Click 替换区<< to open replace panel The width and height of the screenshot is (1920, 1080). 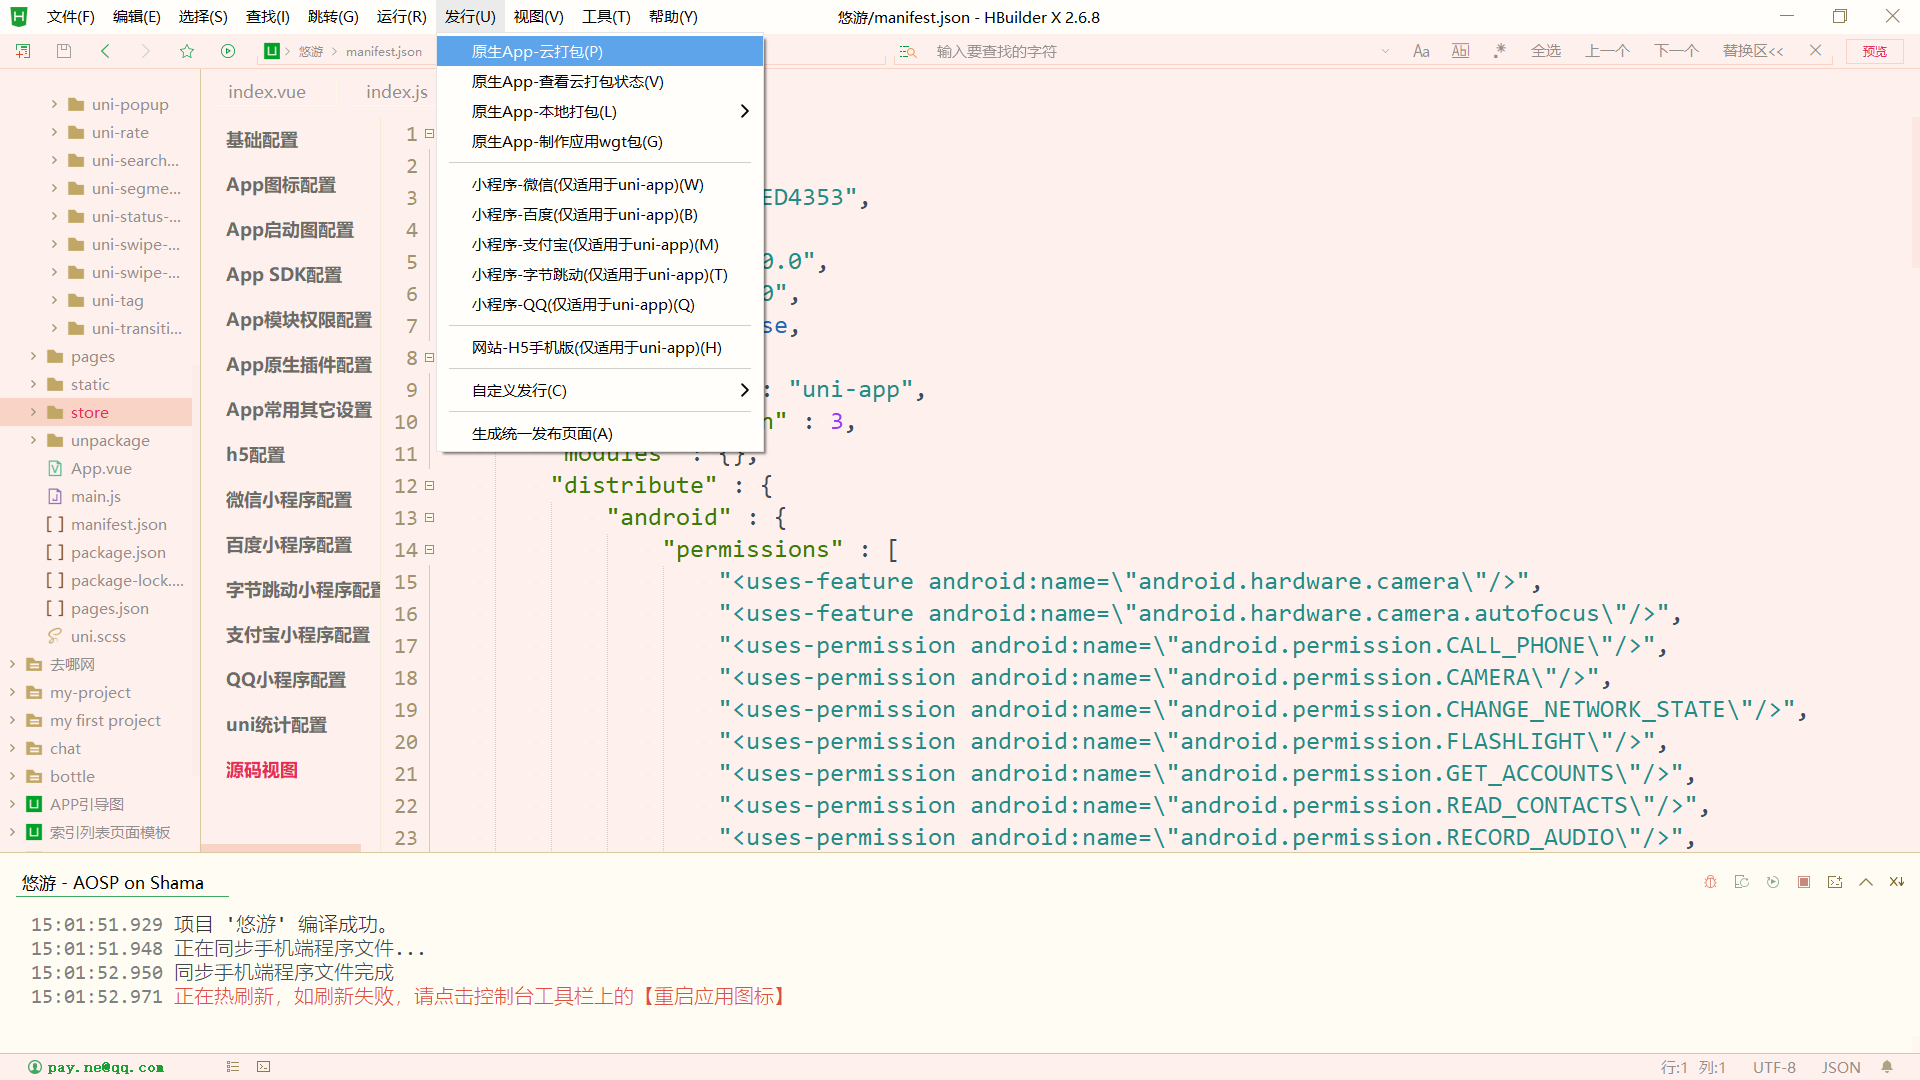[x=1752, y=51]
